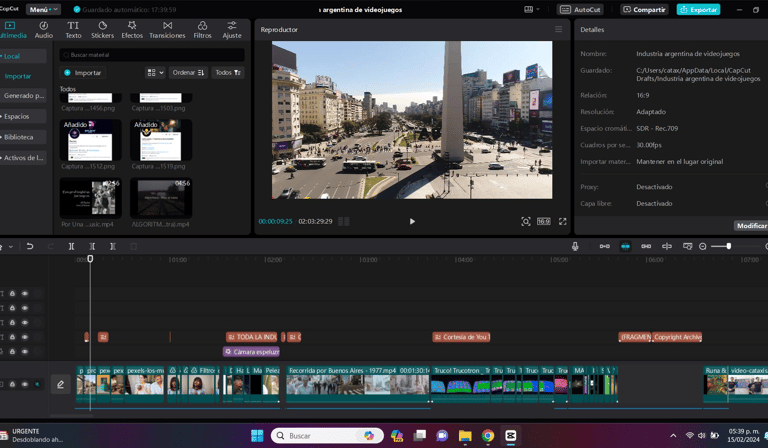768x448 pixels.
Task: Switch to the Transiciones tab
Action: (x=167, y=30)
